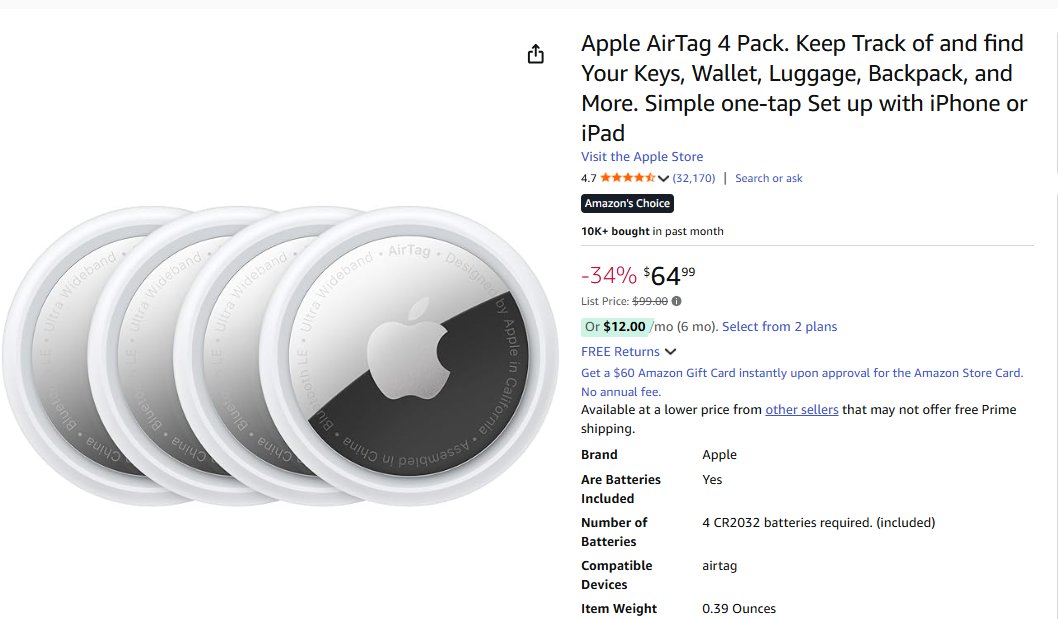Click the other sellers link
The image size is (1058, 619).
801,410
